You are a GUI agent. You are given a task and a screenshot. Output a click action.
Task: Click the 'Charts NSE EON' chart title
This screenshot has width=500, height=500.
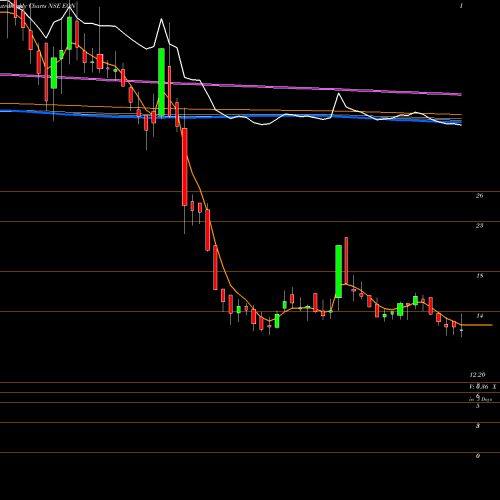(x=52, y=6)
